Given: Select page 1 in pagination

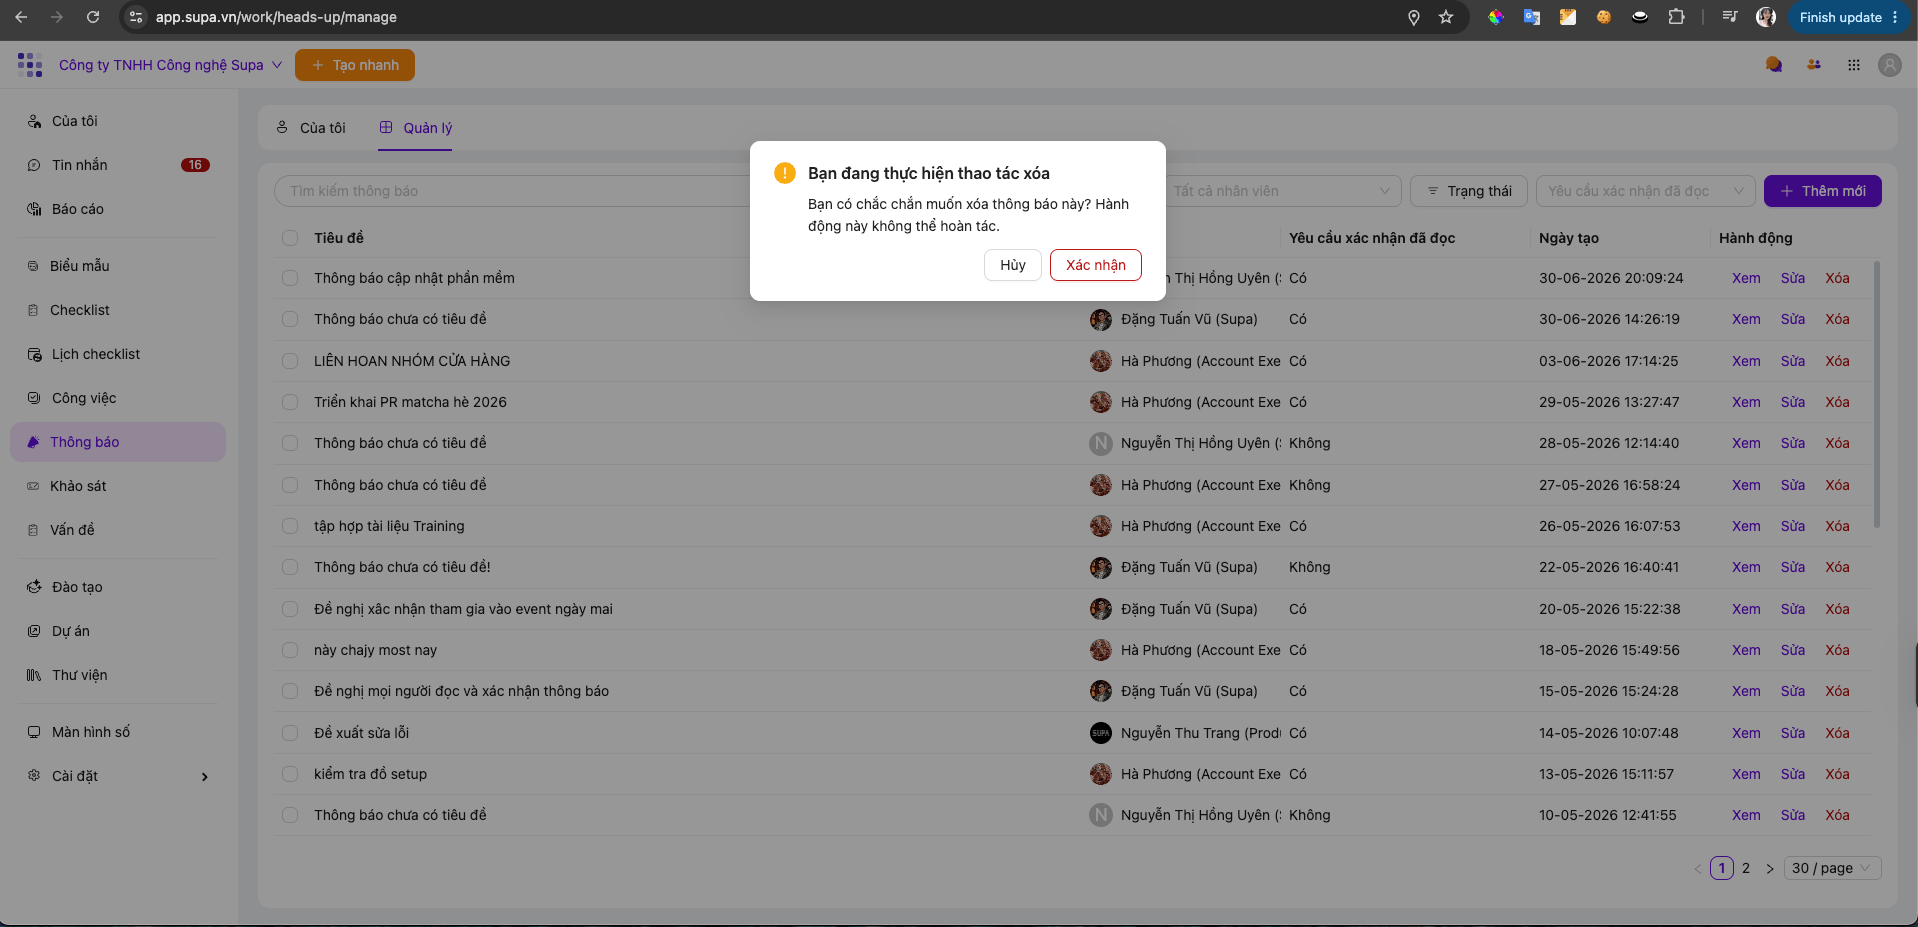Looking at the screenshot, I should click(1722, 868).
